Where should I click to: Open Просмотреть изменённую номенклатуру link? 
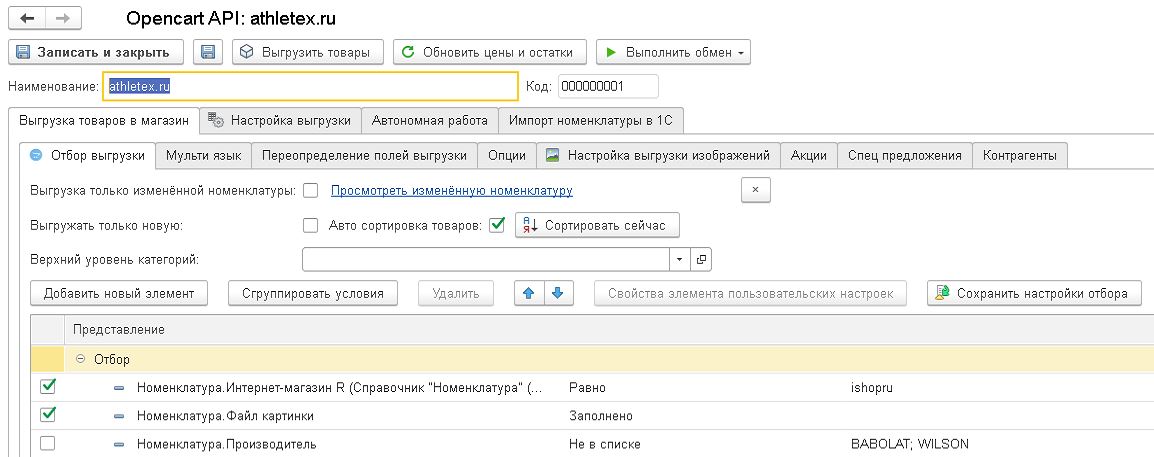coord(451,190)
